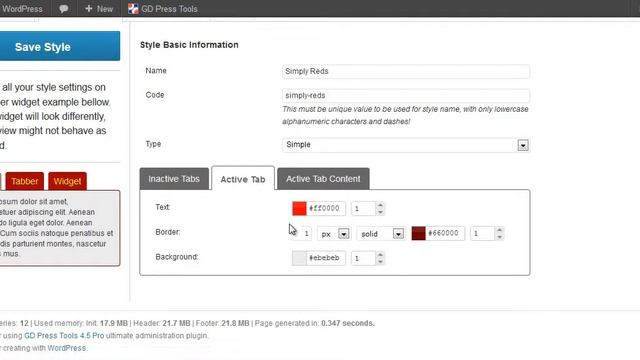
Task: Increase the Border opacity stepper value
Action: point(500,230)
